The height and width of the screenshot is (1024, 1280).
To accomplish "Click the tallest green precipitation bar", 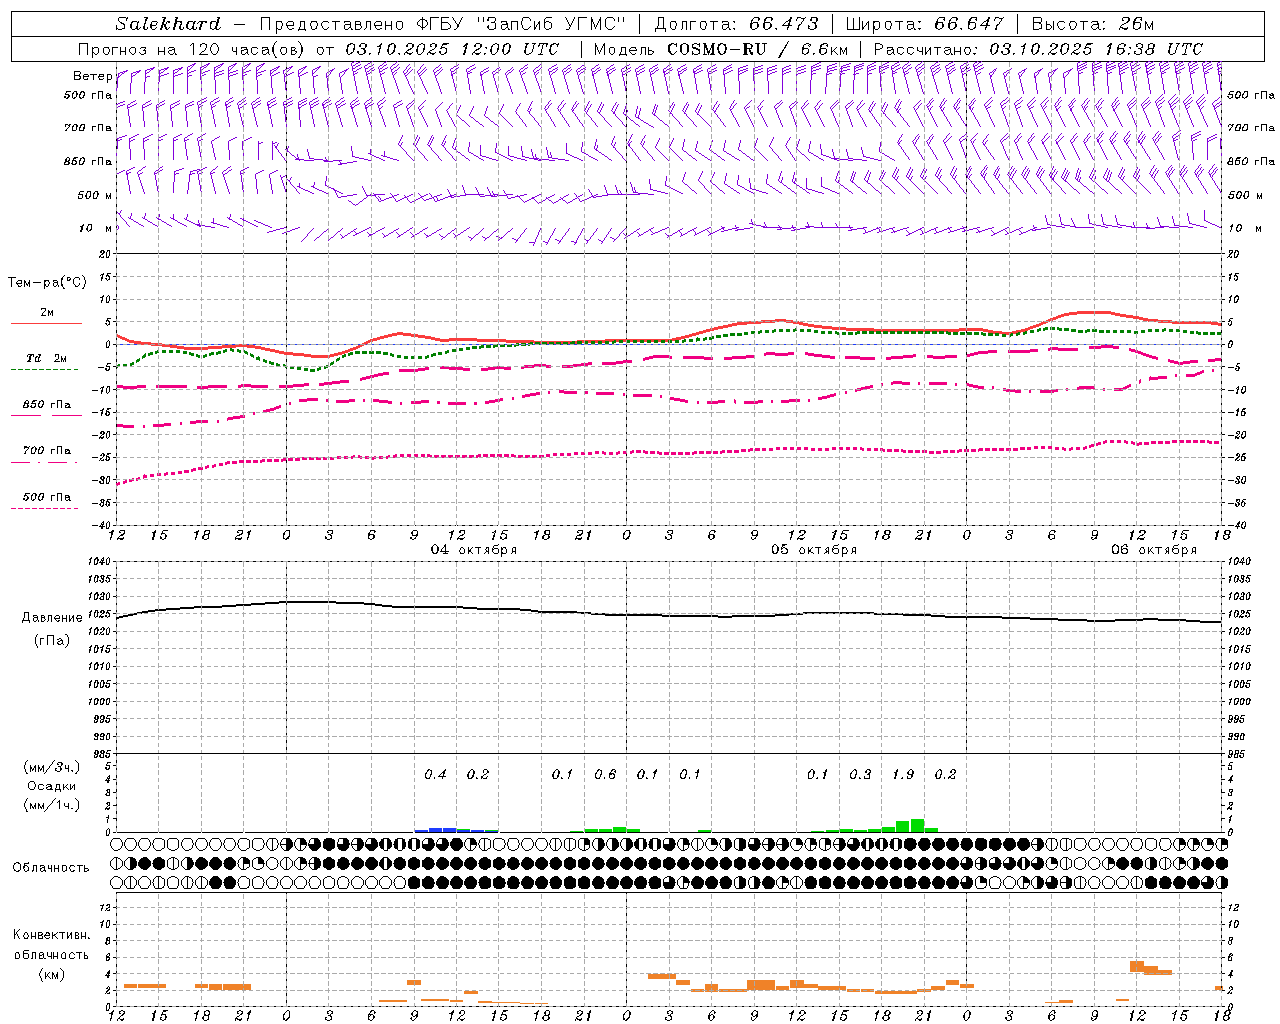I will (917, 826).
